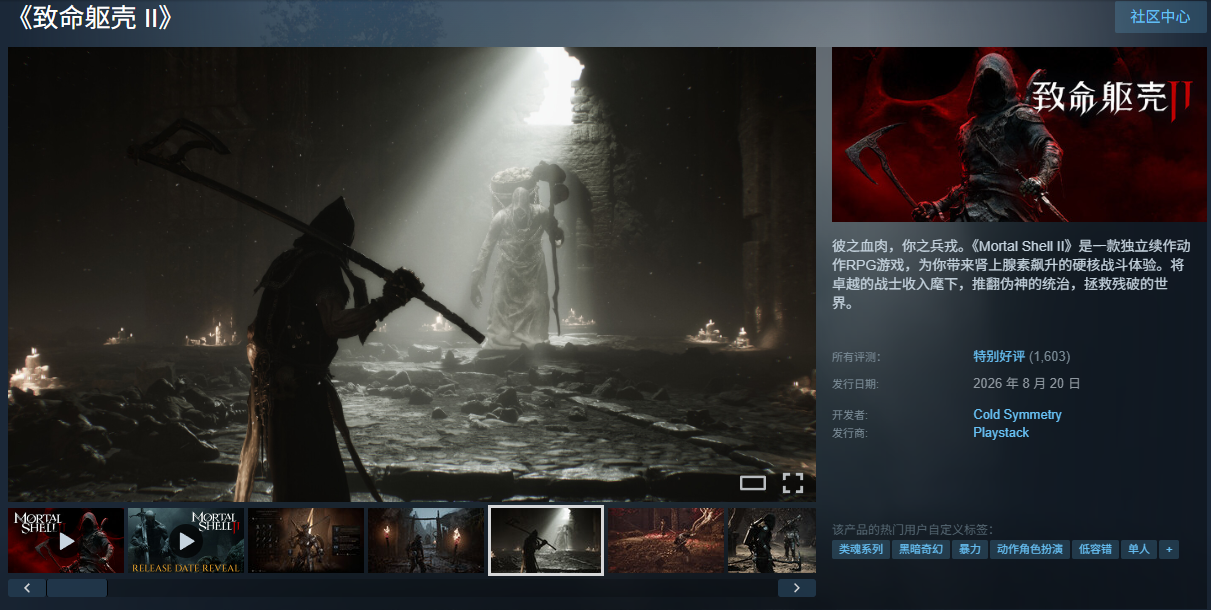Select the highlighted light-beam statue thumbnail
The width and height of the screenshot is (1211, 610).
(x=546, y=541)
